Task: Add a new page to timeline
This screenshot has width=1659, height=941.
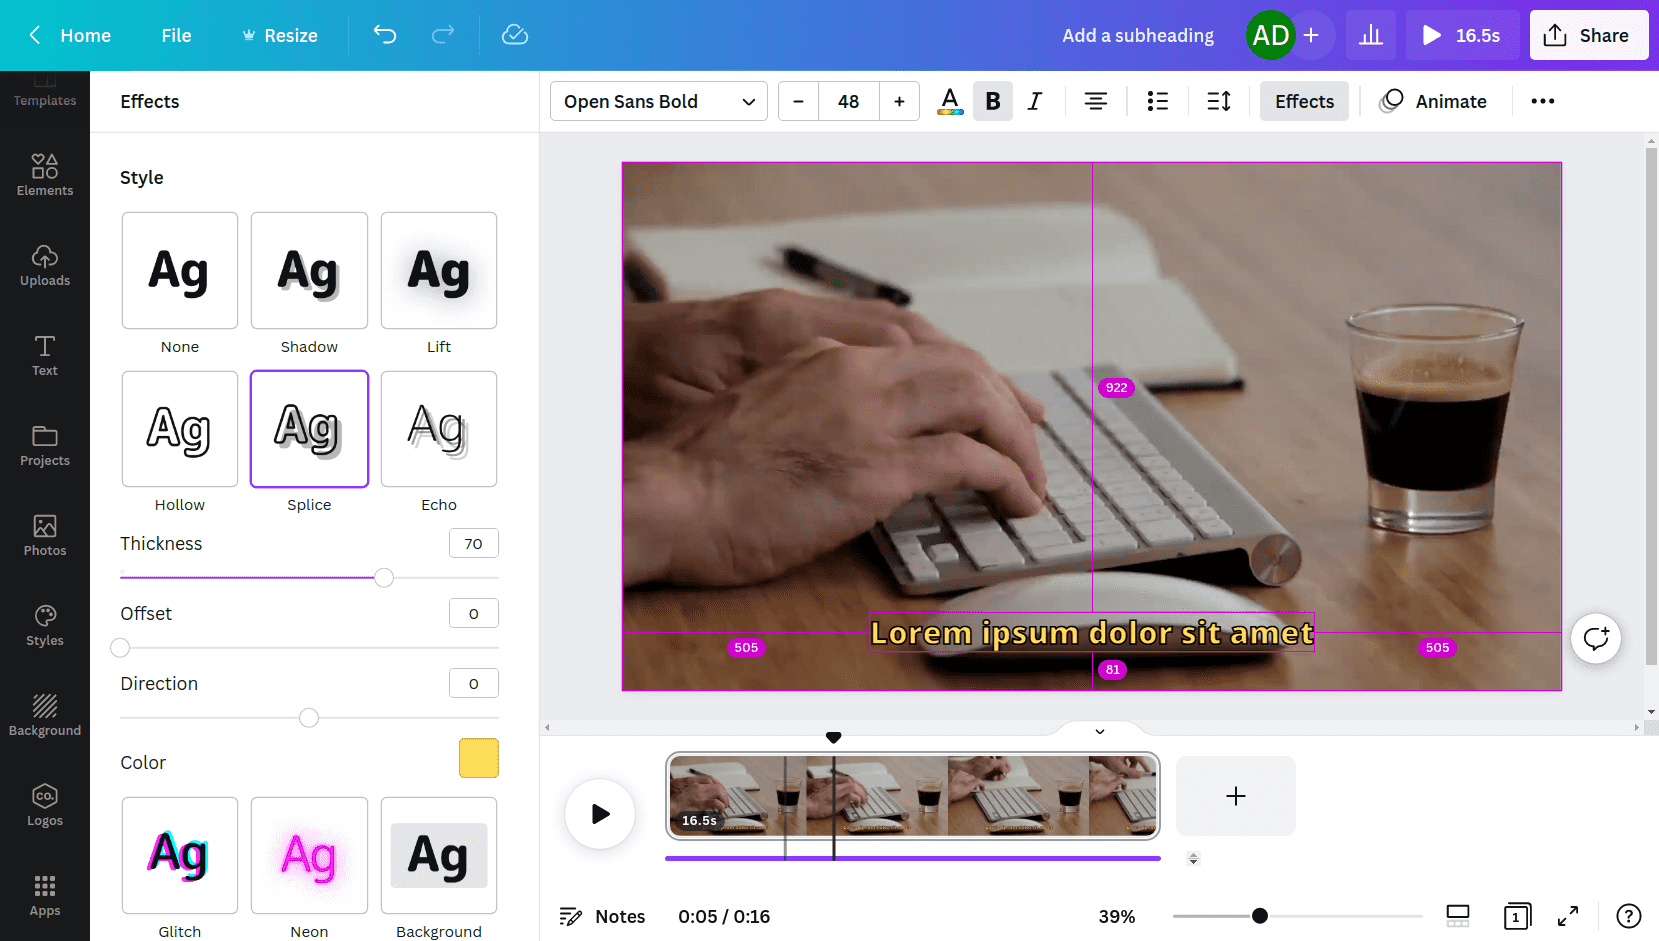Action: click(1236, 796)
